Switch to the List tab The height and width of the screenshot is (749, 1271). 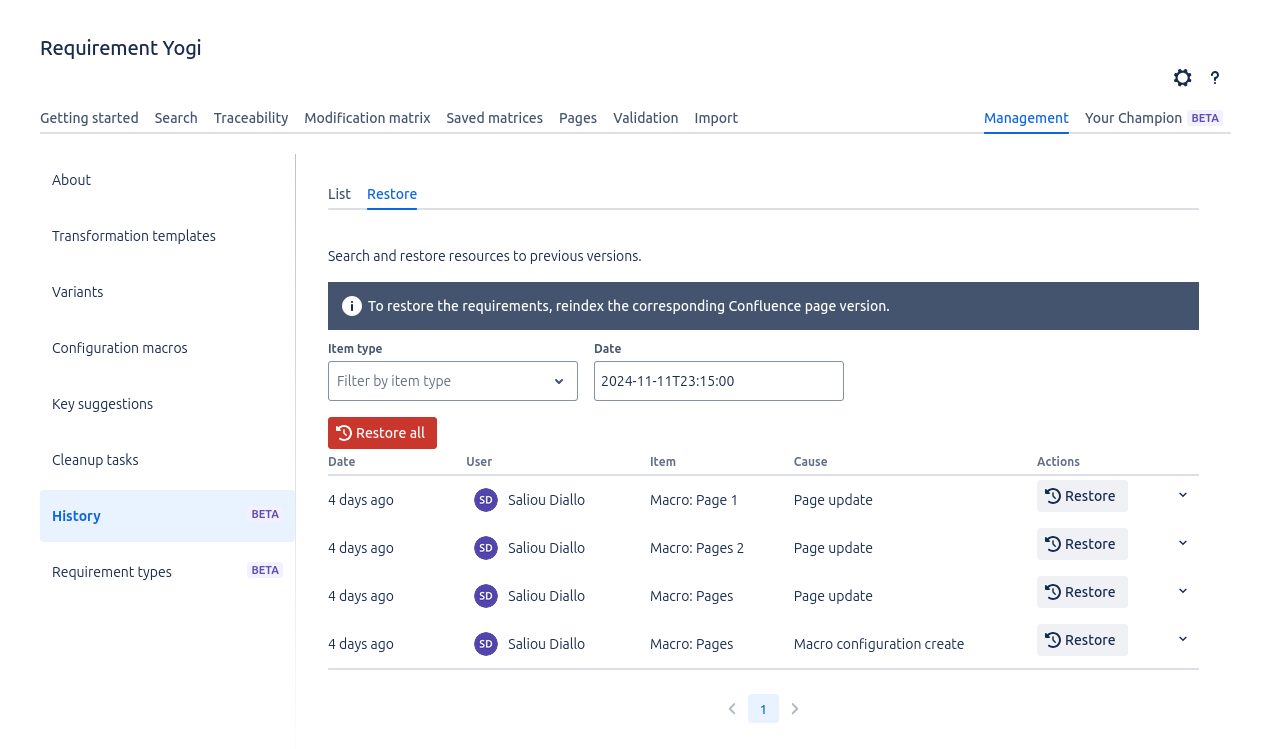coord(339,194)
